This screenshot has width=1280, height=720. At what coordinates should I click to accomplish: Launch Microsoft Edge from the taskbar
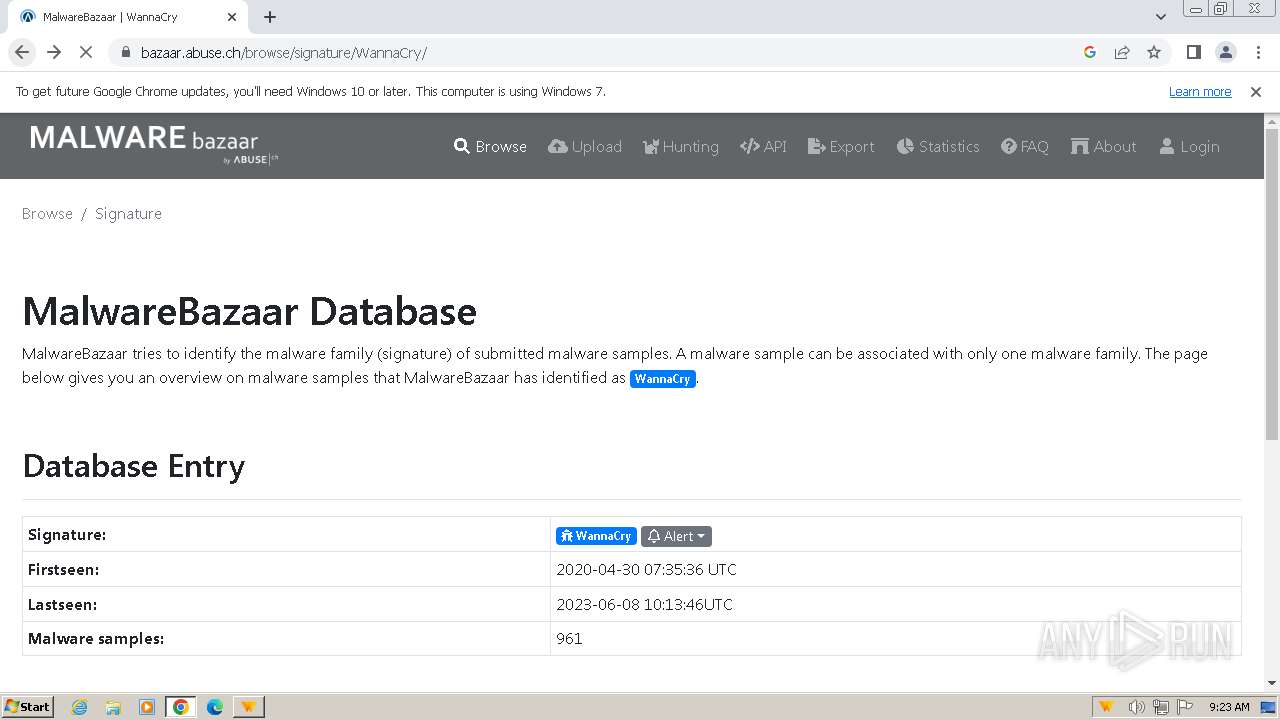pyautogui.click(x=215, y=707)
